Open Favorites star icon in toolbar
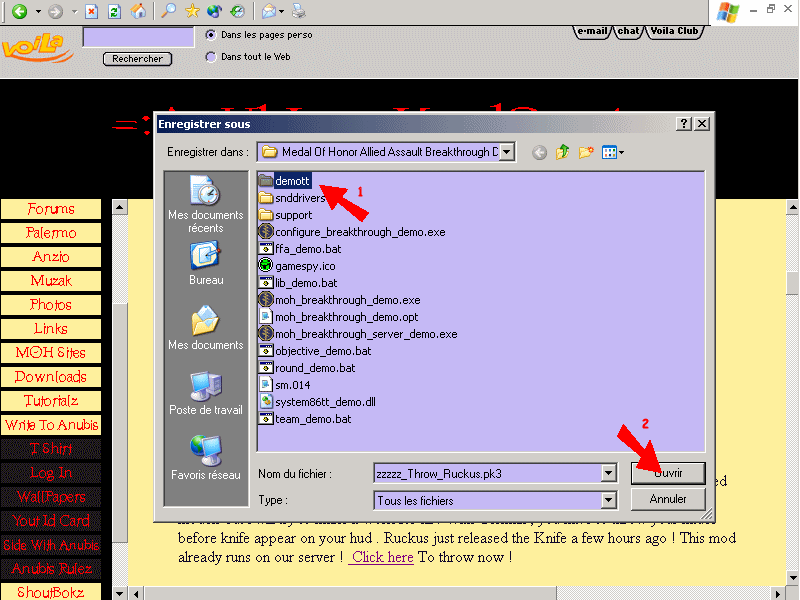This screenshot has width=800, height=600. coord(192,11)
